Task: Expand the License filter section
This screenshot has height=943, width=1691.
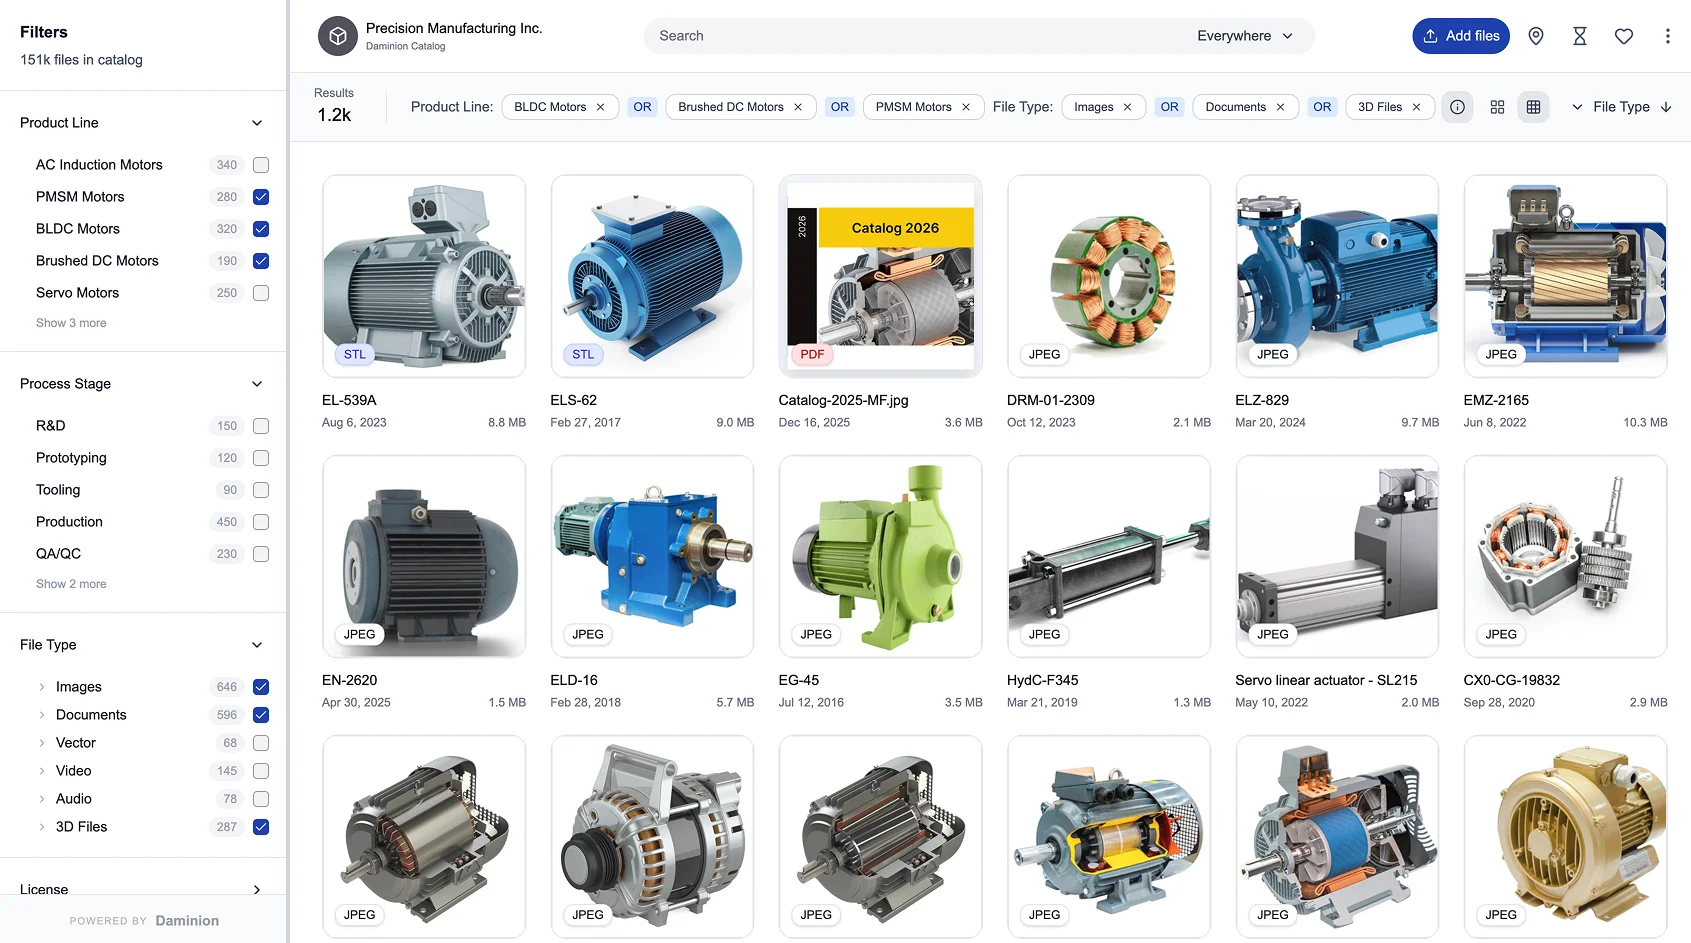Action: click(x=257, y=889)
